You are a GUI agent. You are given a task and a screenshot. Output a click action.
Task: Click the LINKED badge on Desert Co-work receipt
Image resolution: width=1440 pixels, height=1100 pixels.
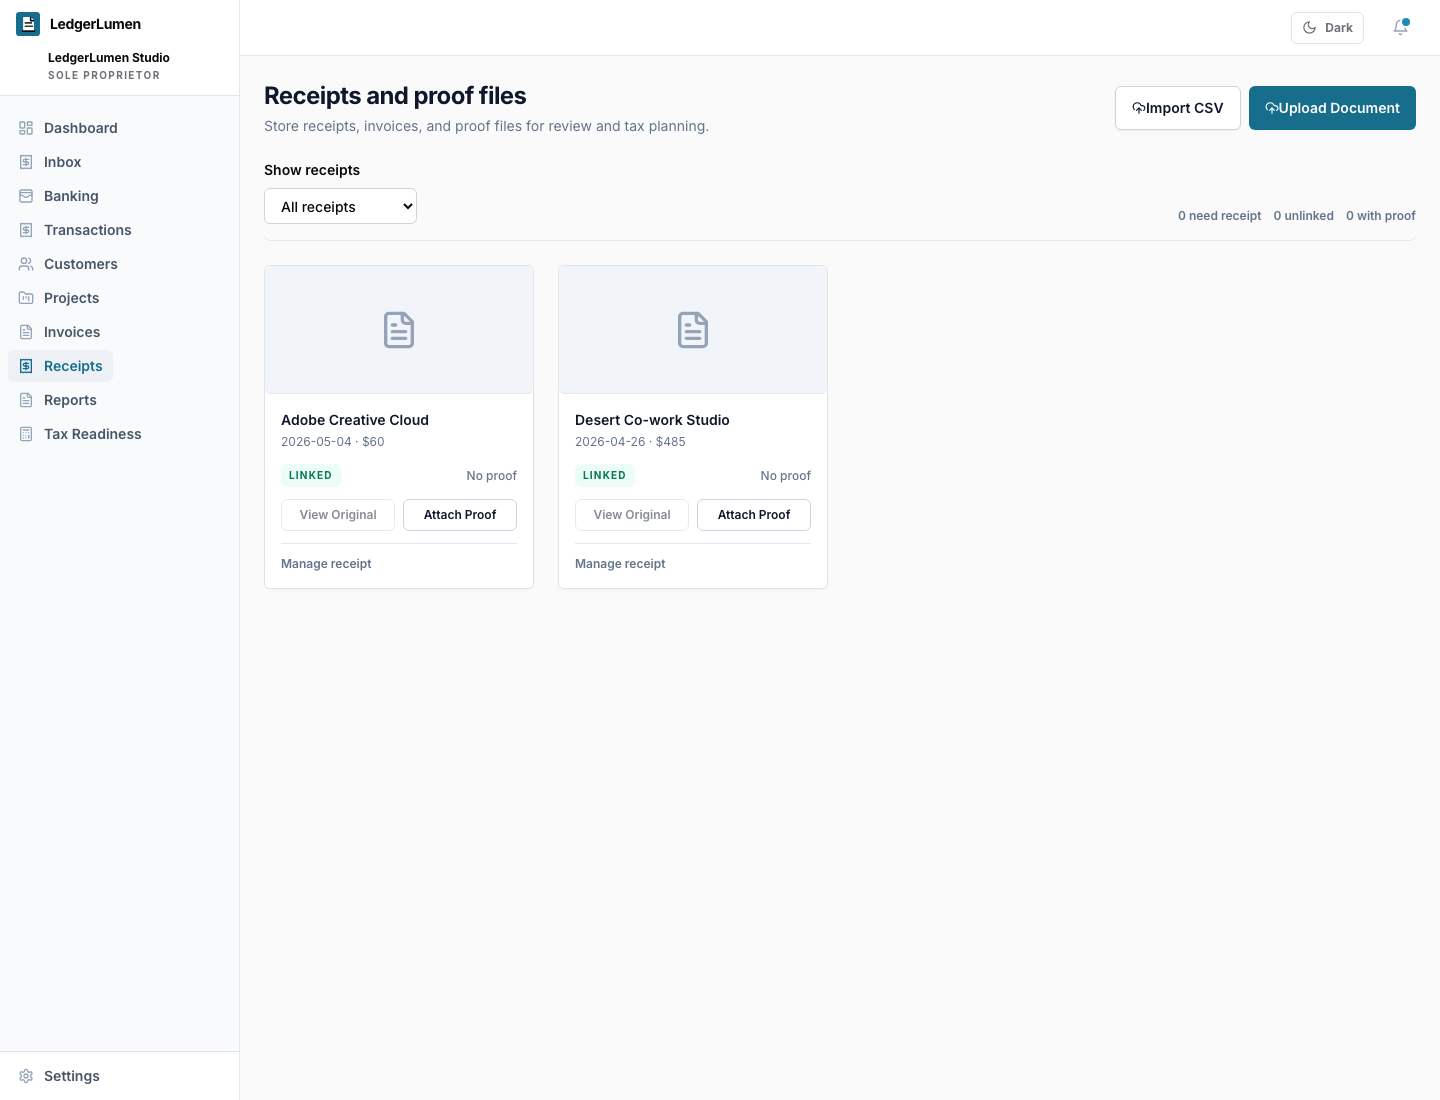(604, 476)
